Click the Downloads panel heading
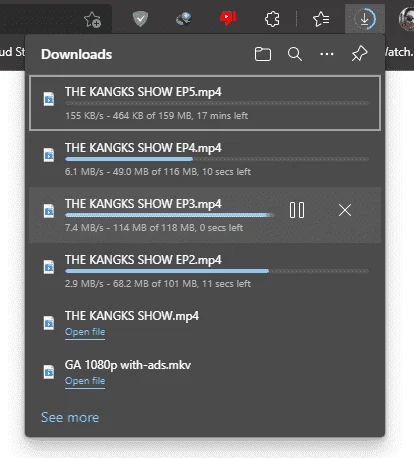Viewport: 414px width, 458px height. (x=76, y=54)
